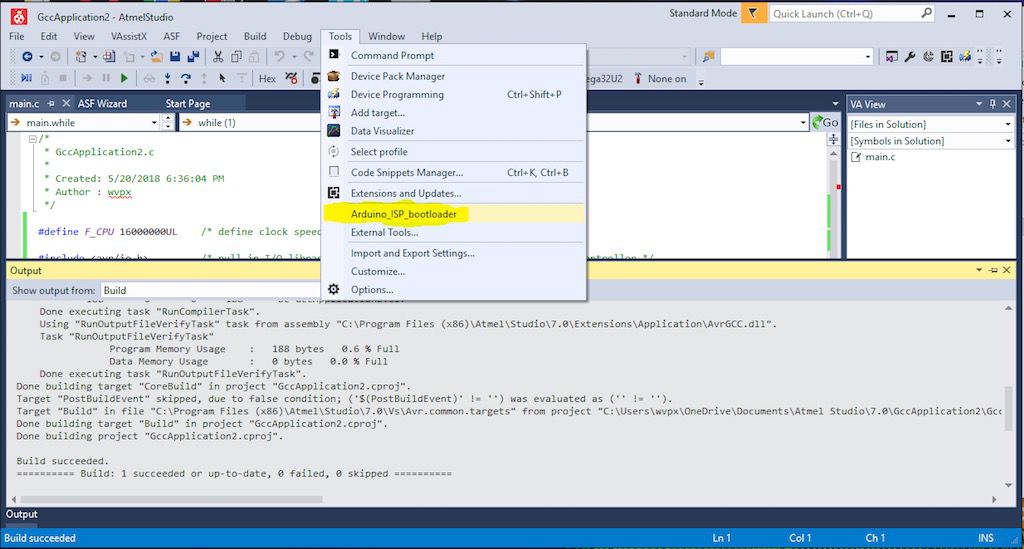Open the File menu
The height and width of the screenshot is (549, 1024).
[x=16, y=37]
